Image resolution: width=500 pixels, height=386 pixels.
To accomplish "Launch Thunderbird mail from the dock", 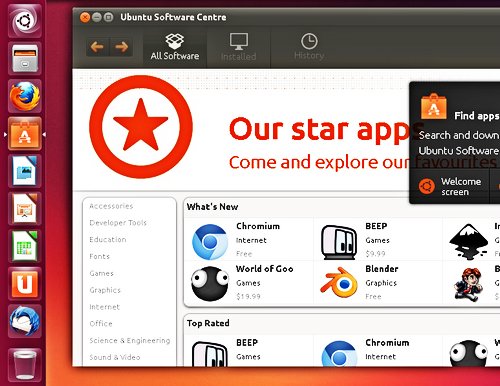I will pyautogui.click(x=25, y=321).
